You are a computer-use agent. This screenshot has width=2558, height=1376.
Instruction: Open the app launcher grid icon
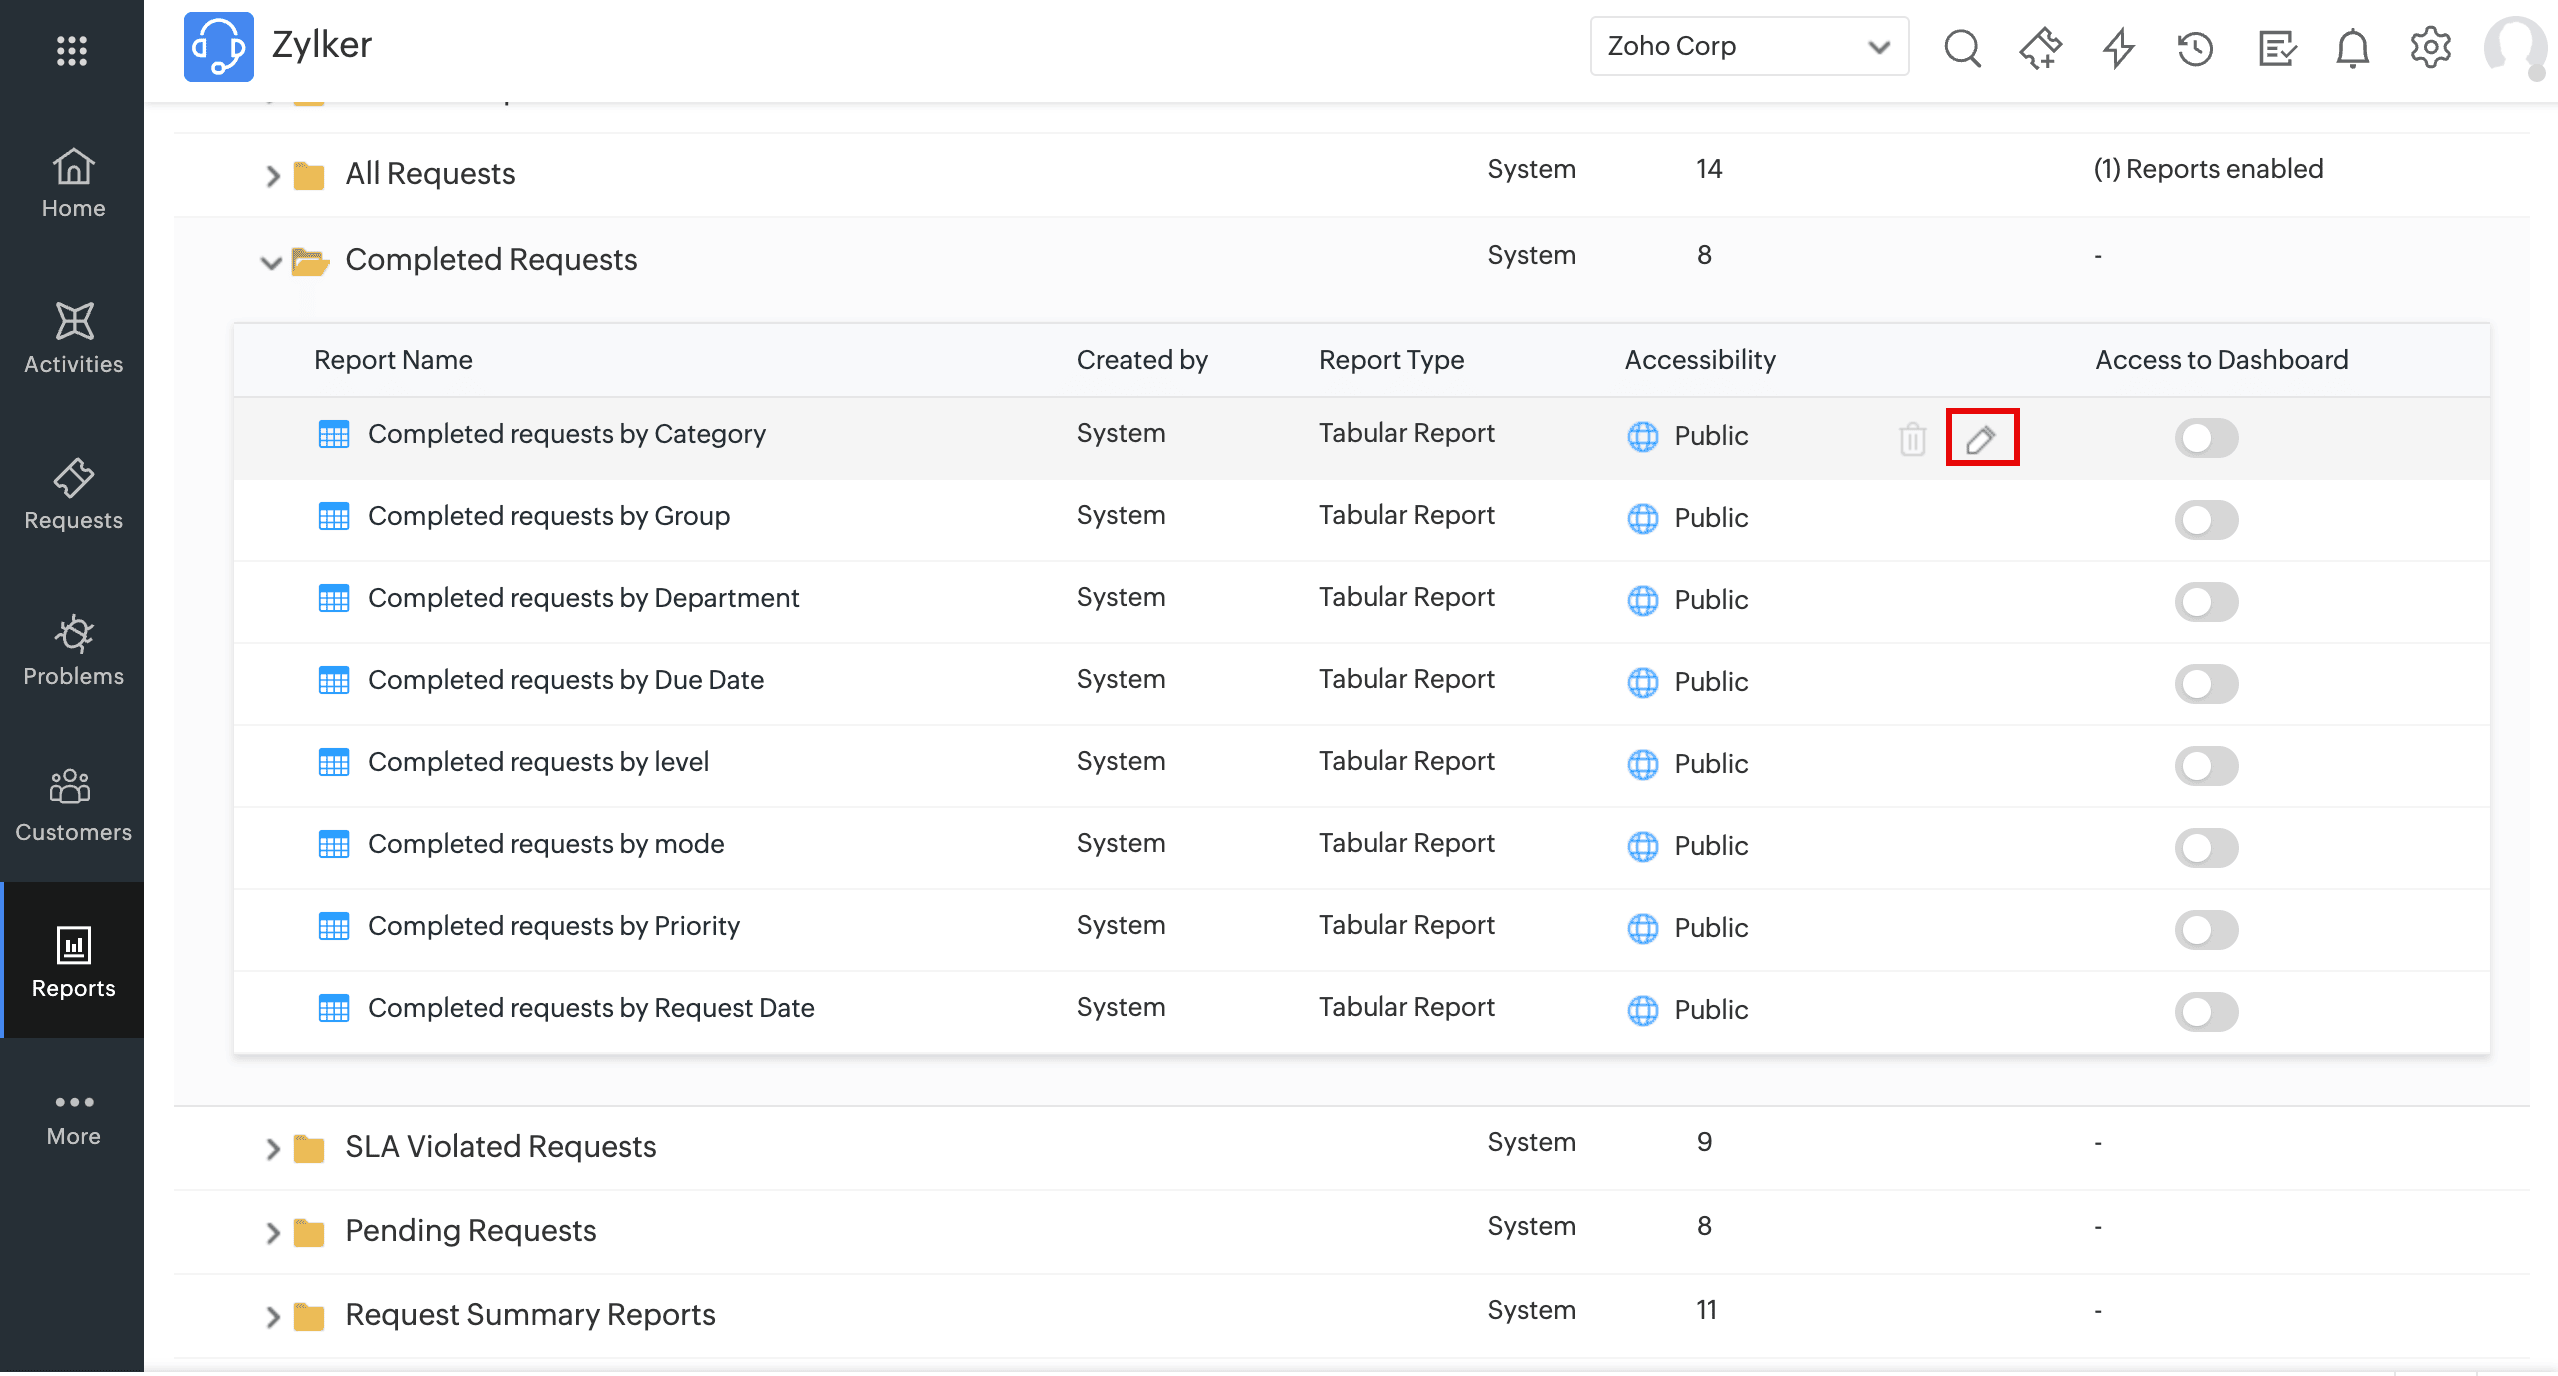pyautogui.click(x=72, y=50)
